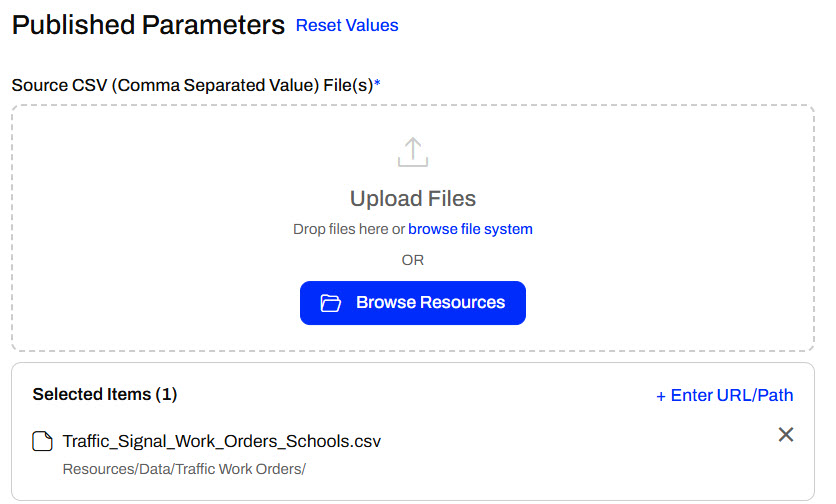Click the Enter URL/Path link text
The width and height of the screenshot is (836, 504).
(x=732, y=395)
